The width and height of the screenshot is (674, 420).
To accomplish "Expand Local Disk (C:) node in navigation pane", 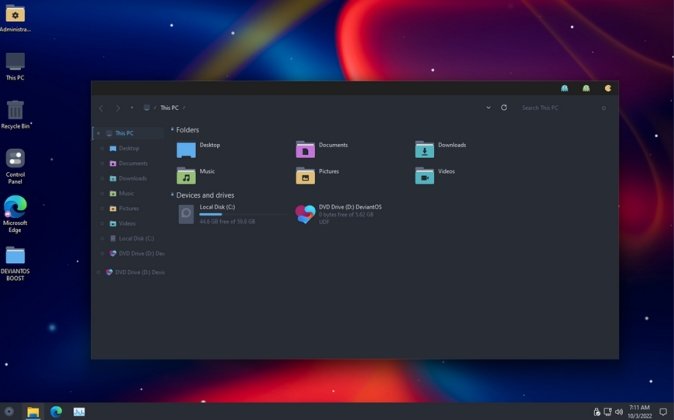I will (102, 239).
